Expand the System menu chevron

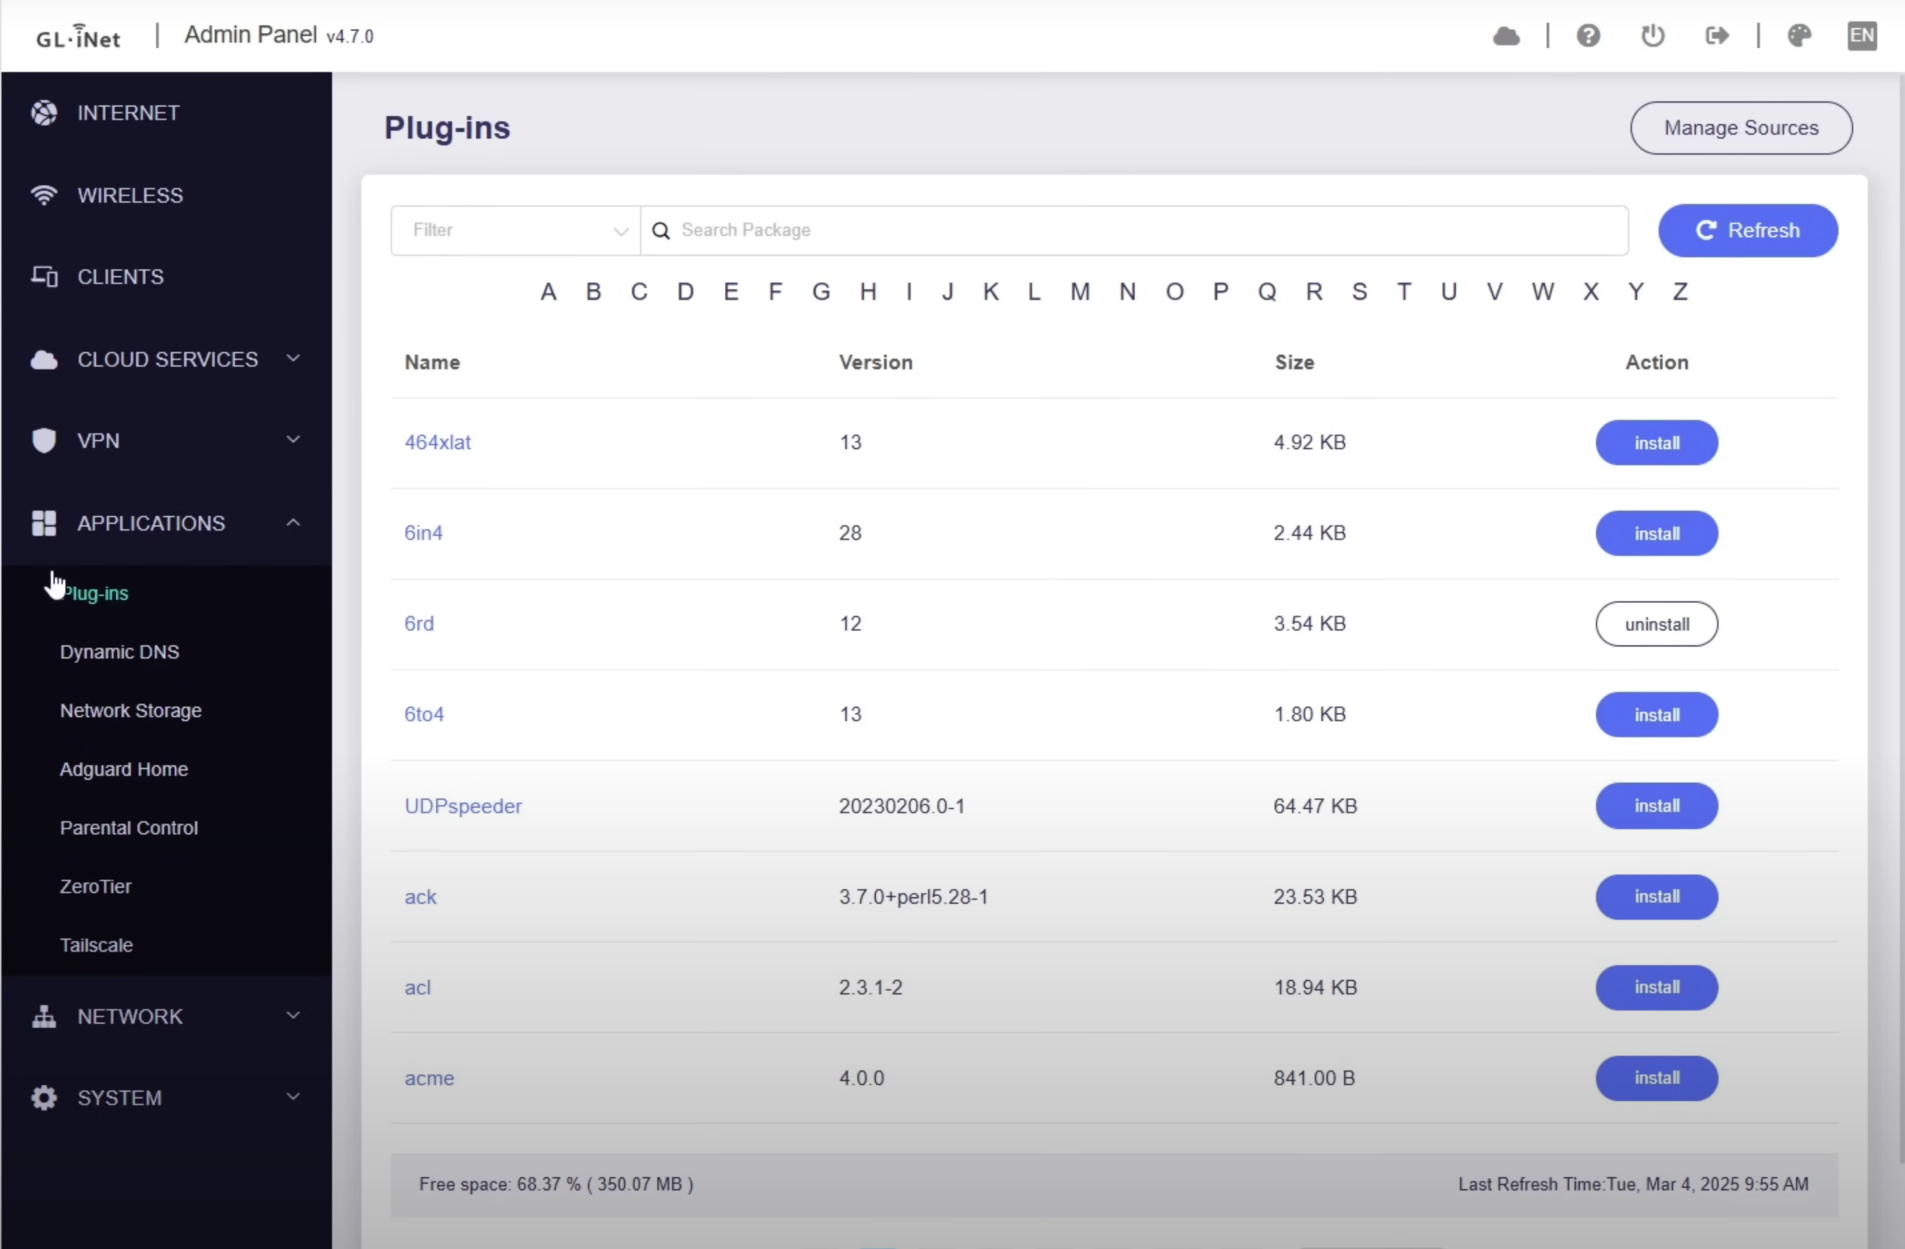point(293,1097)
